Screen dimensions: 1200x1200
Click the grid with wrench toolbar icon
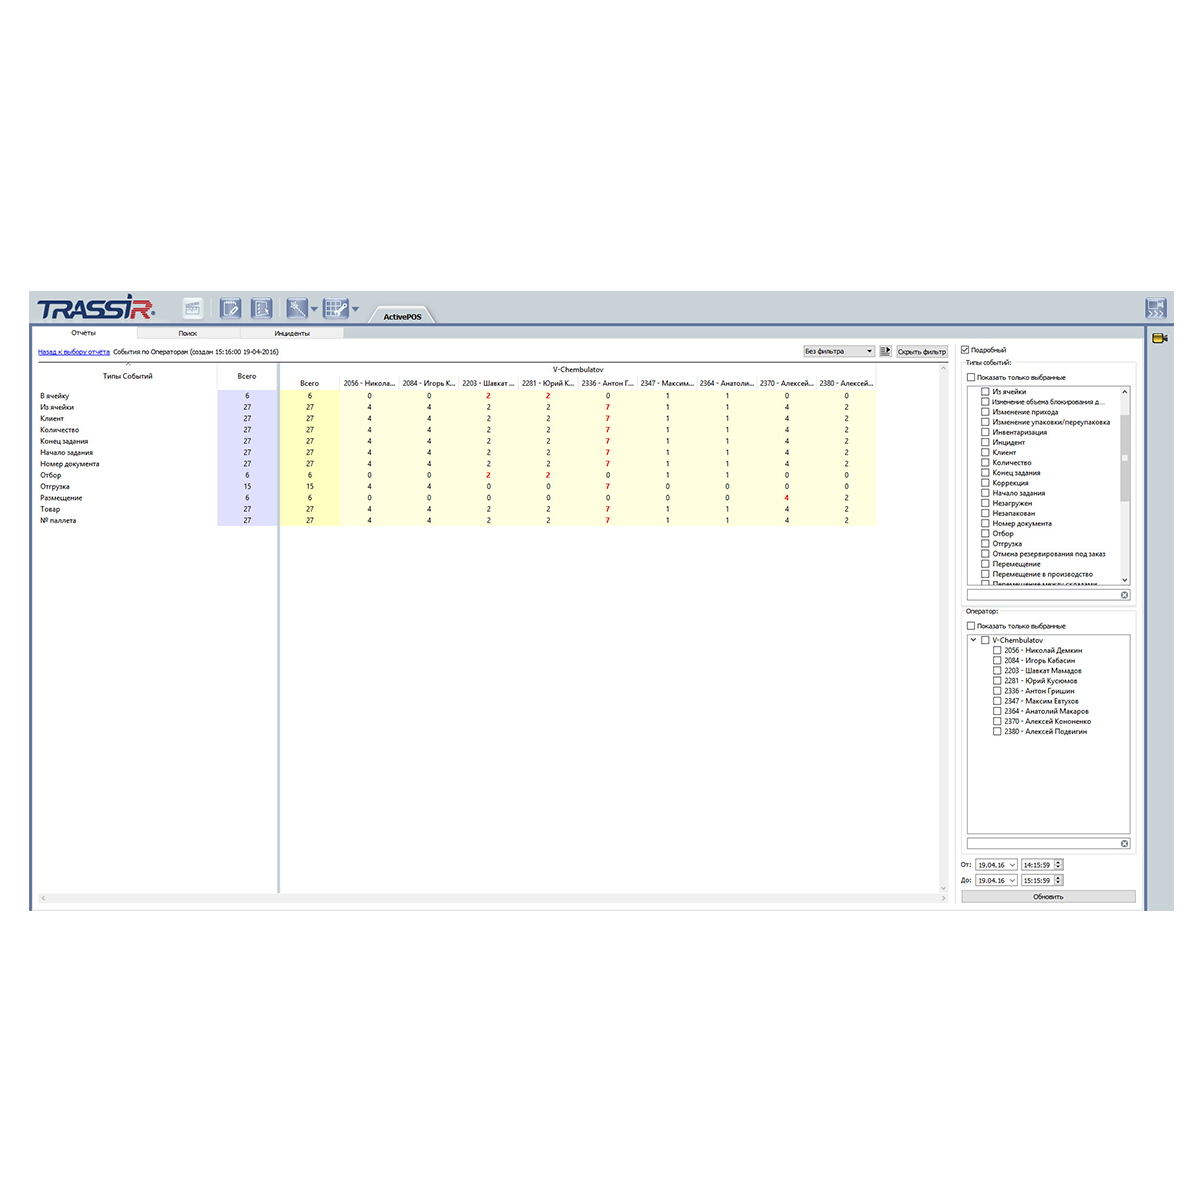point(336,309)
